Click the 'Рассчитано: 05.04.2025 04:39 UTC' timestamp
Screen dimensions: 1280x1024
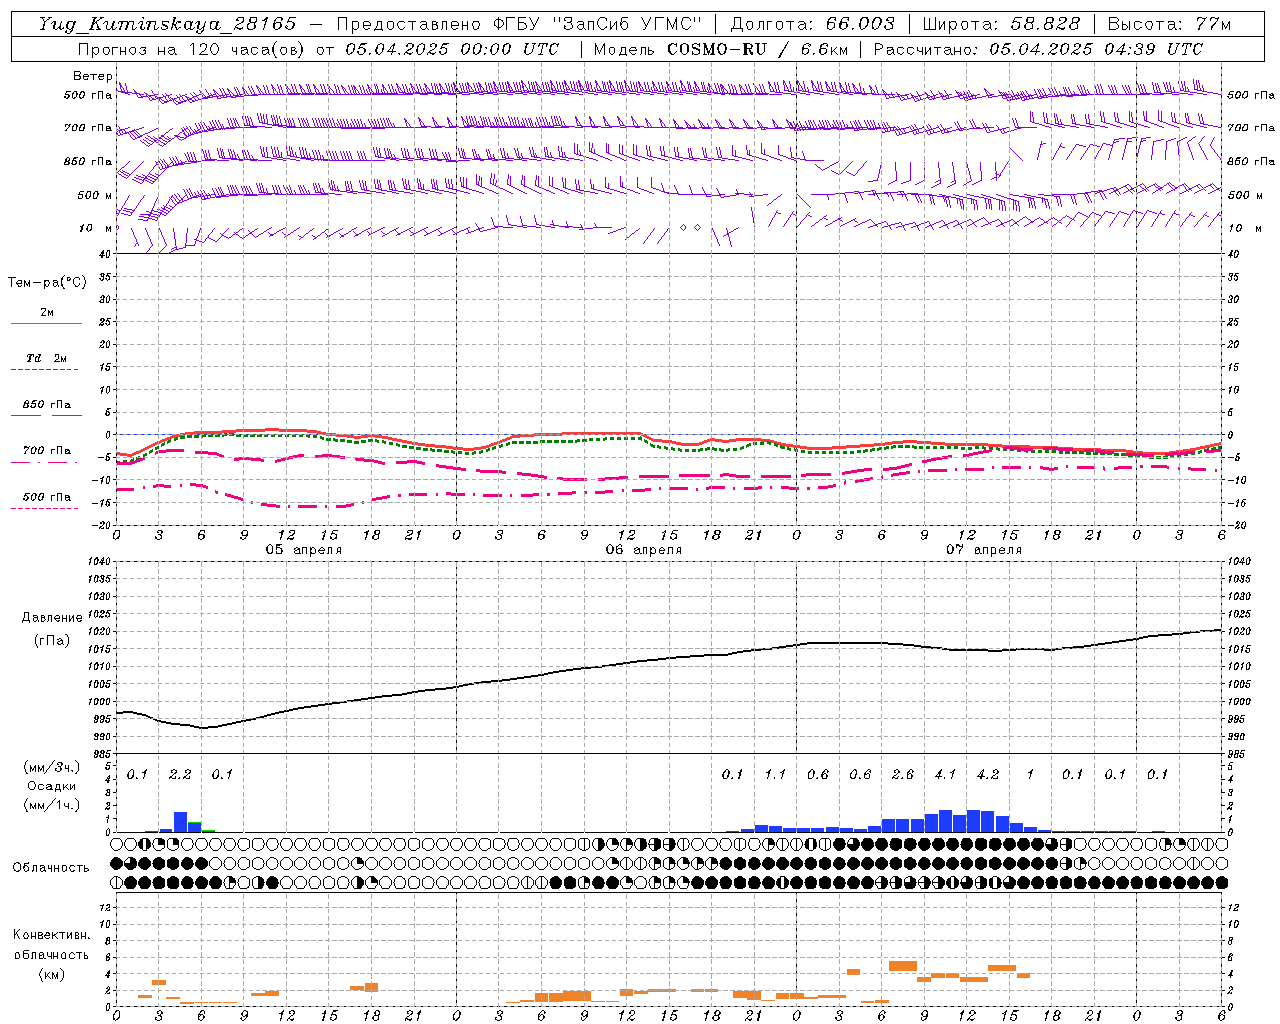pyautogui.click(x=1038, y=49)
